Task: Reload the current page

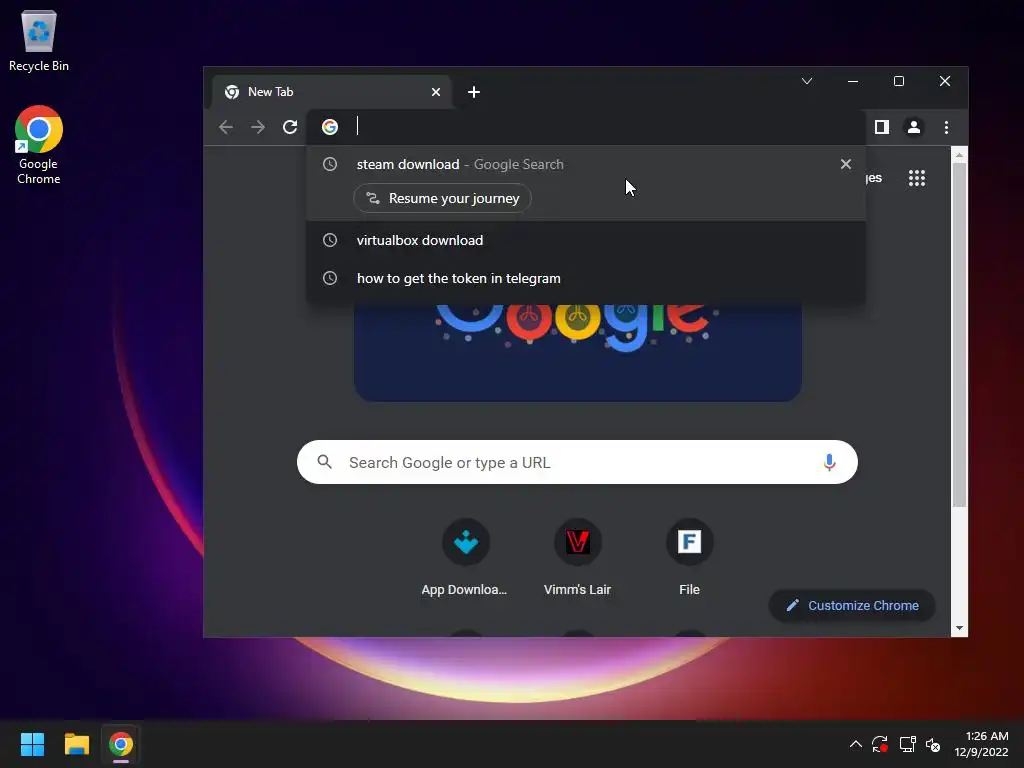Action: (290, 127)
